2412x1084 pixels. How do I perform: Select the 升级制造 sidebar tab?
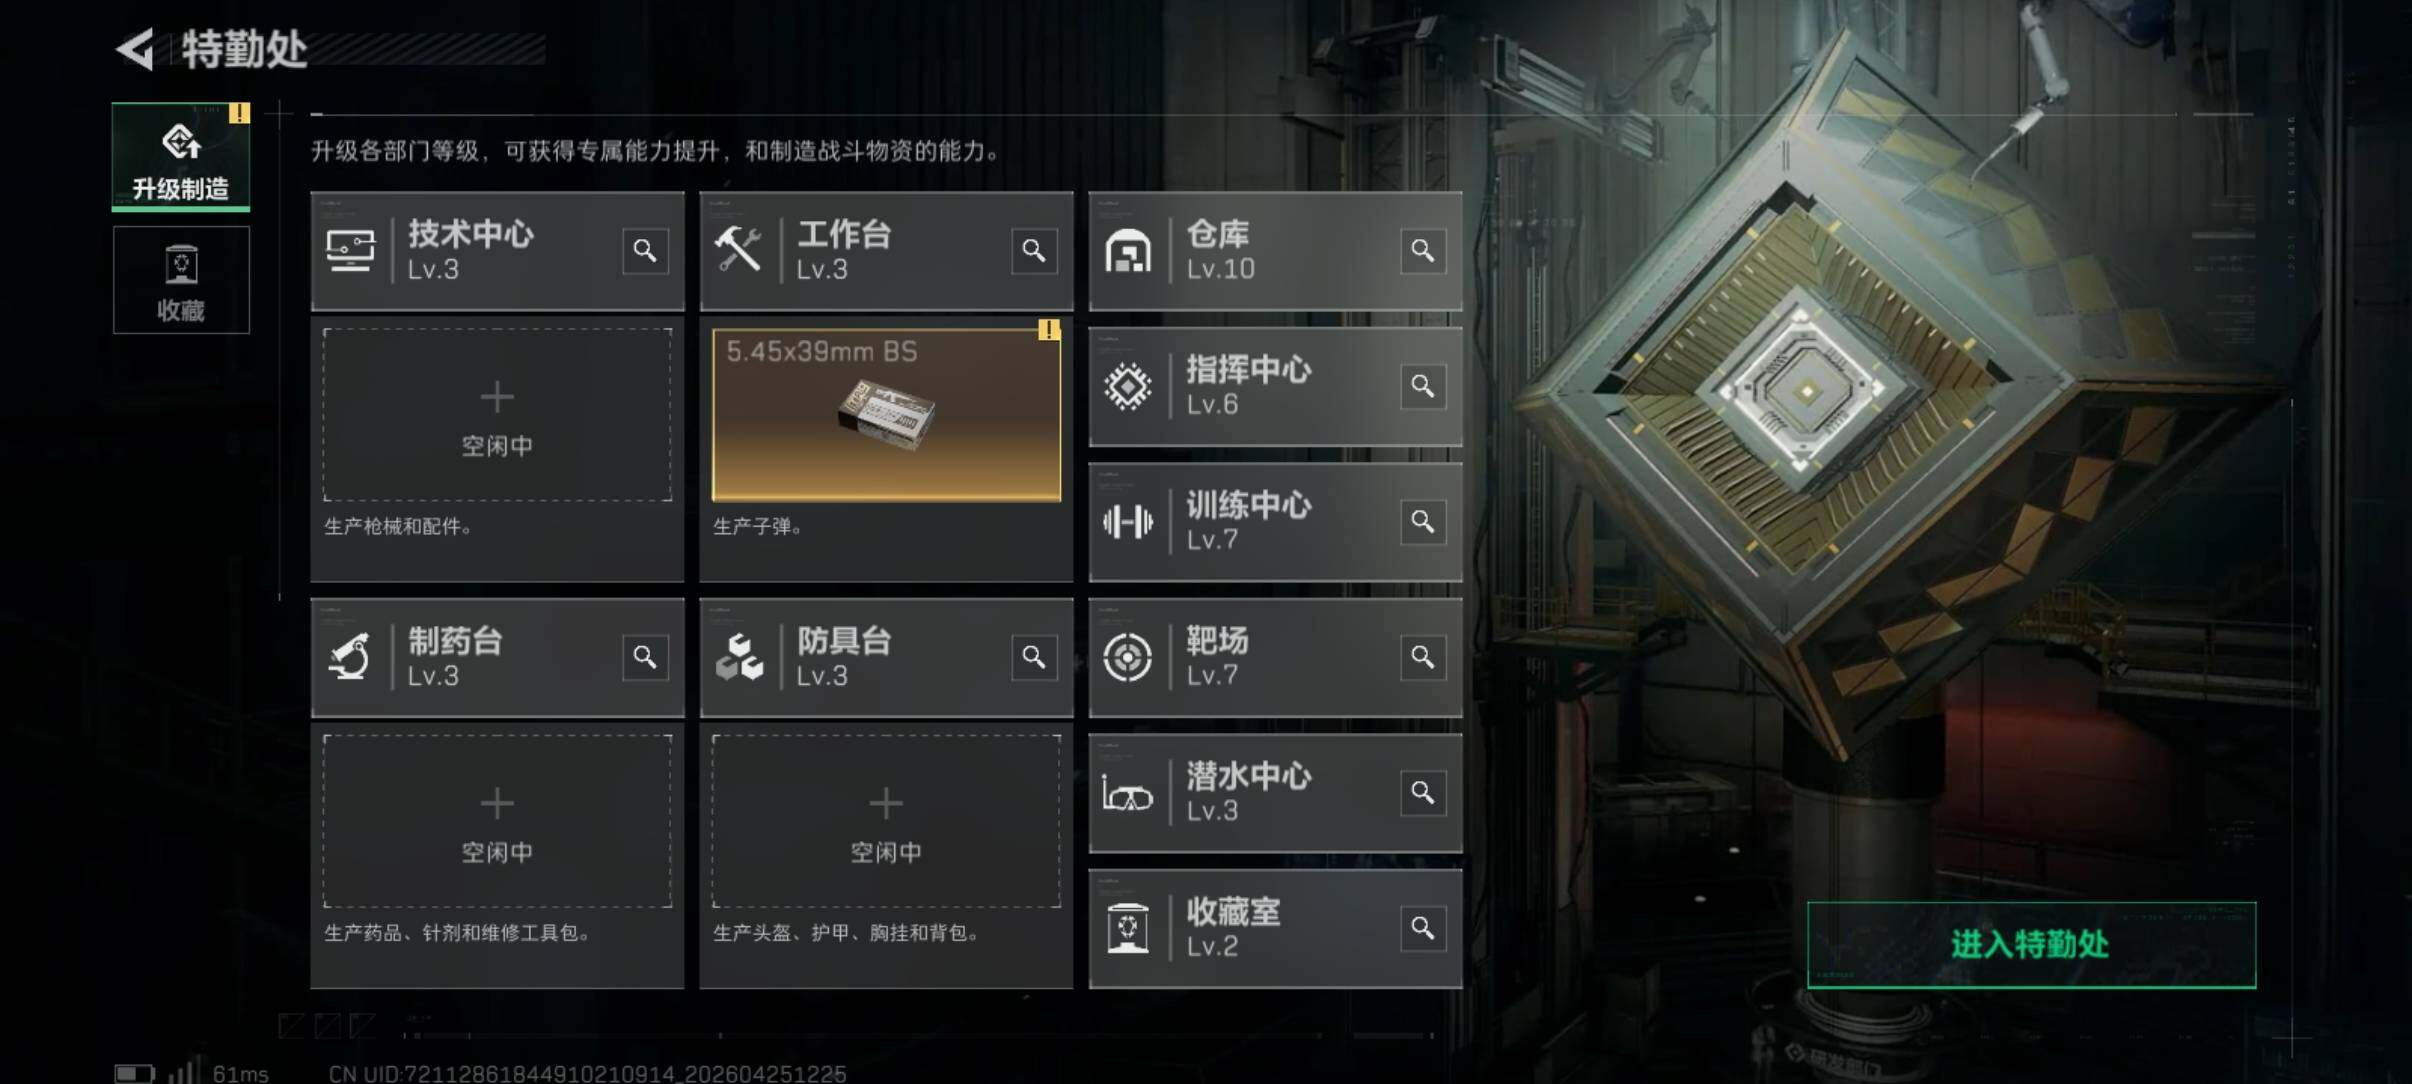[181, 157]
